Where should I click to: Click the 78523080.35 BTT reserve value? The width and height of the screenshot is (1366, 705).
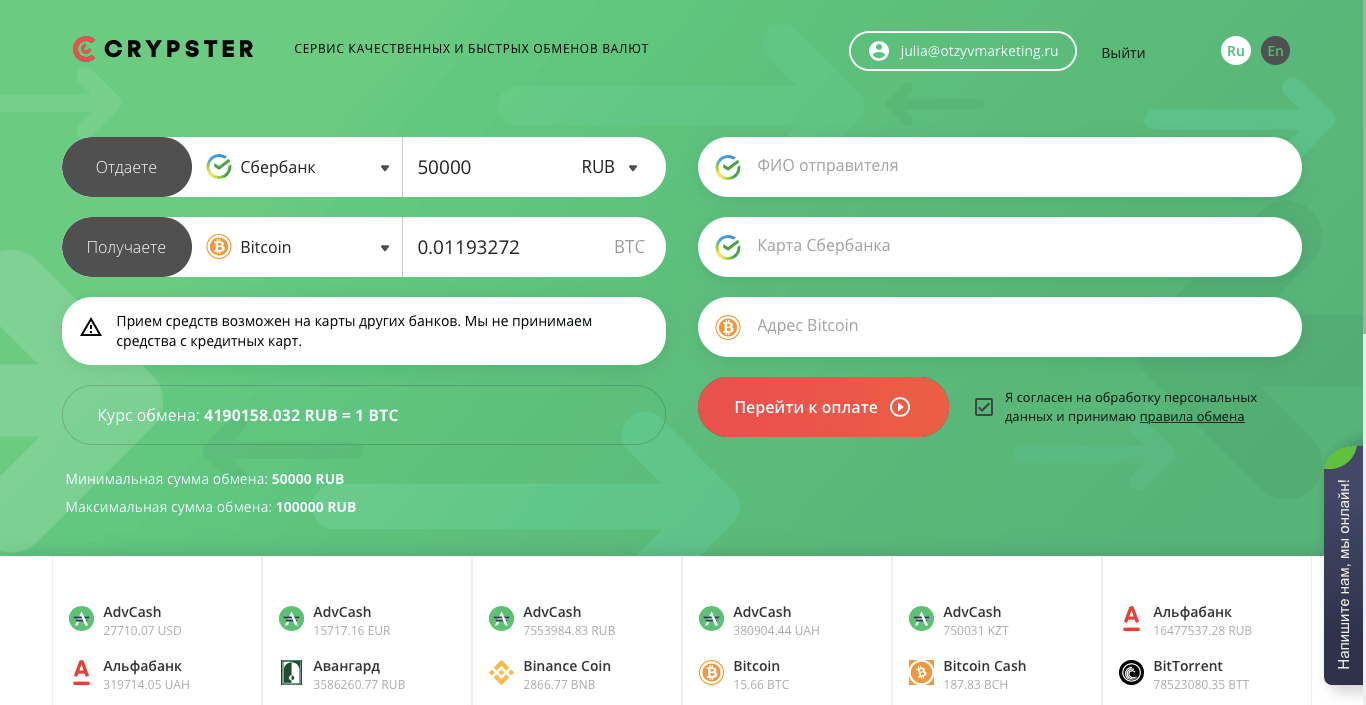point(1201,685)
